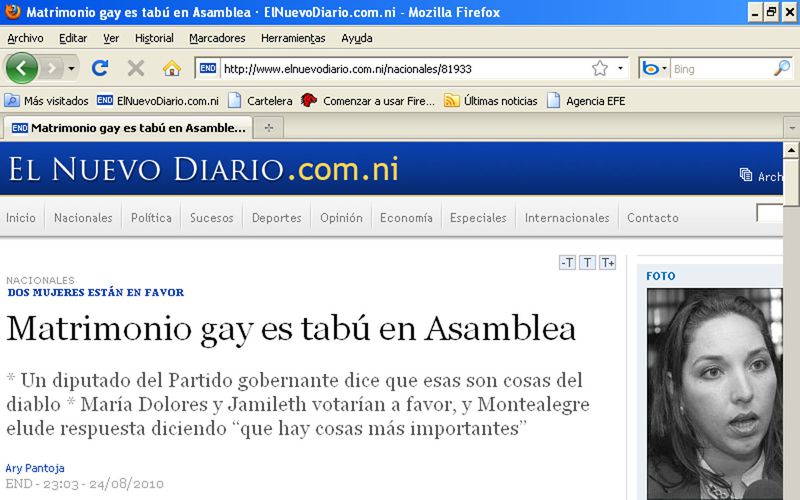Open the ElNuevoDiario.com.ni bookmark
This screenshot has width=800, height=500.
pyautogui.click(x=158, y=101)
